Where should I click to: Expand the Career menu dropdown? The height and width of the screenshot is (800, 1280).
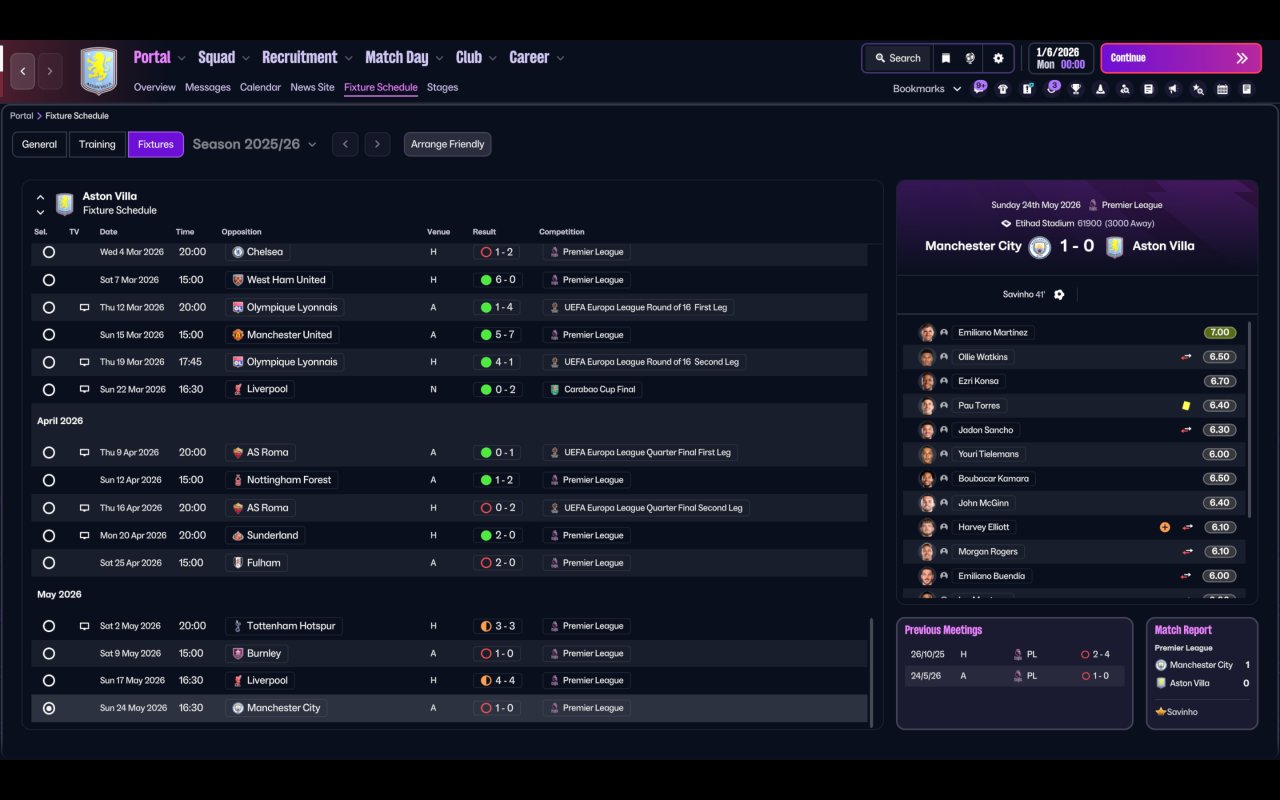560,58
